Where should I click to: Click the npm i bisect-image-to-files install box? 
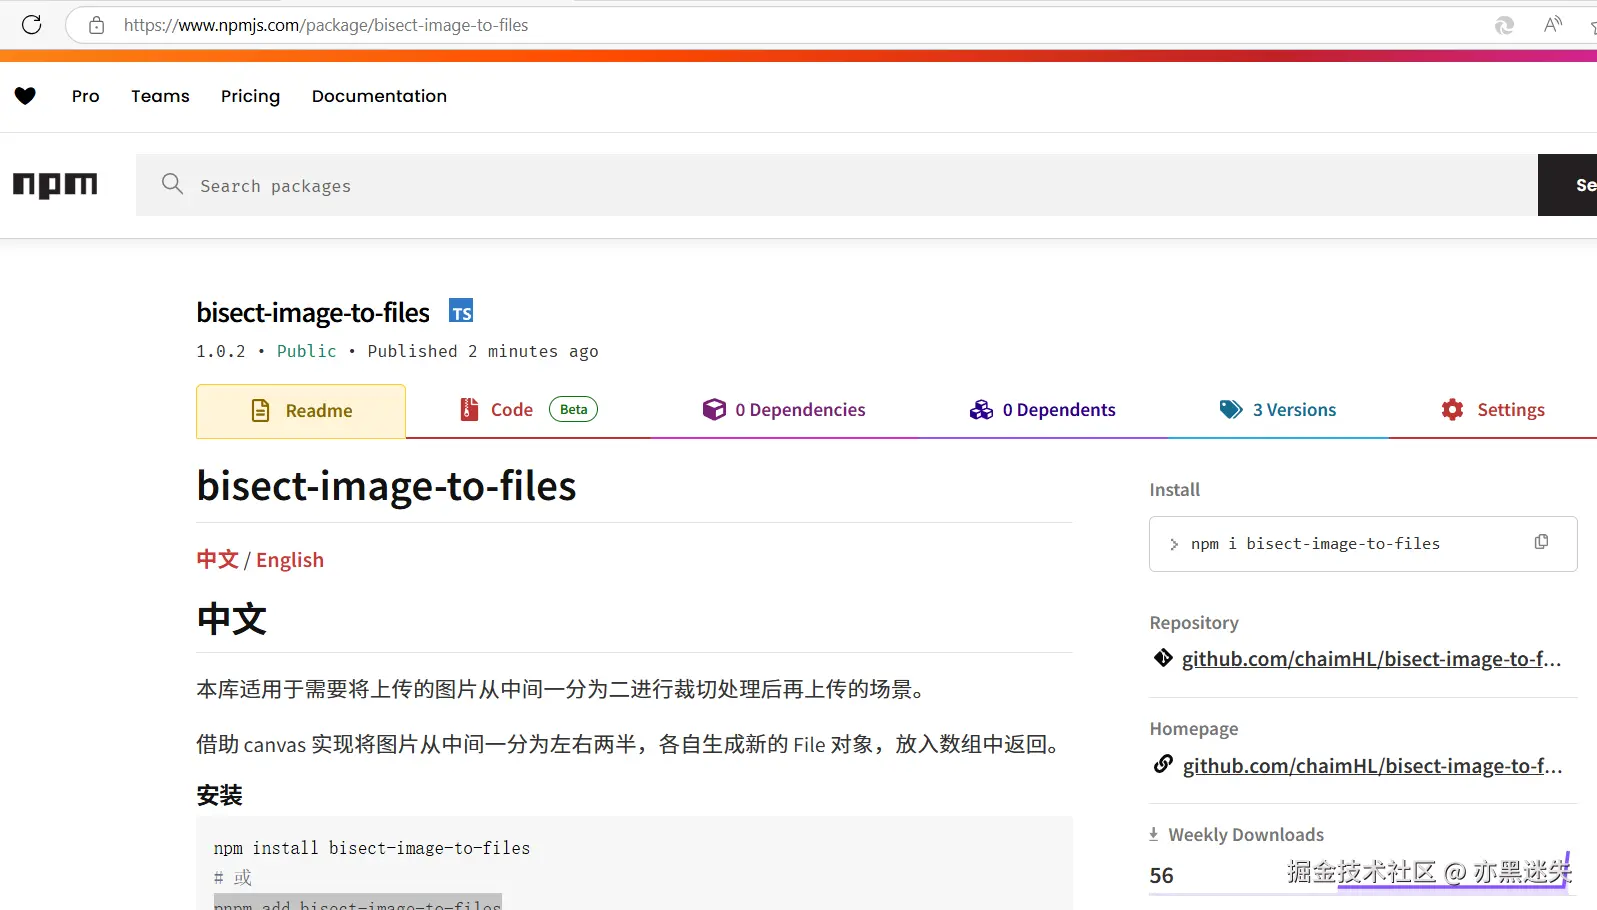(x=1363, y=544)
